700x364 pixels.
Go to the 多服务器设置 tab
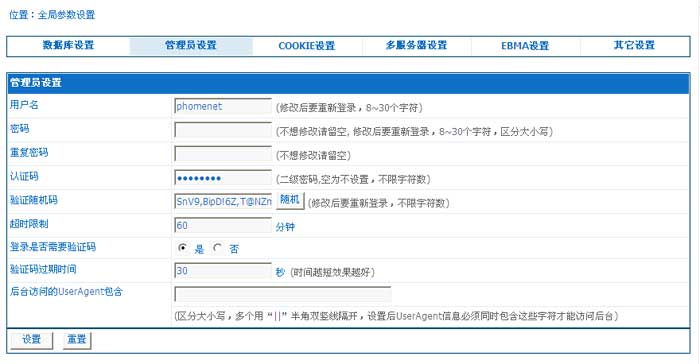417,46
